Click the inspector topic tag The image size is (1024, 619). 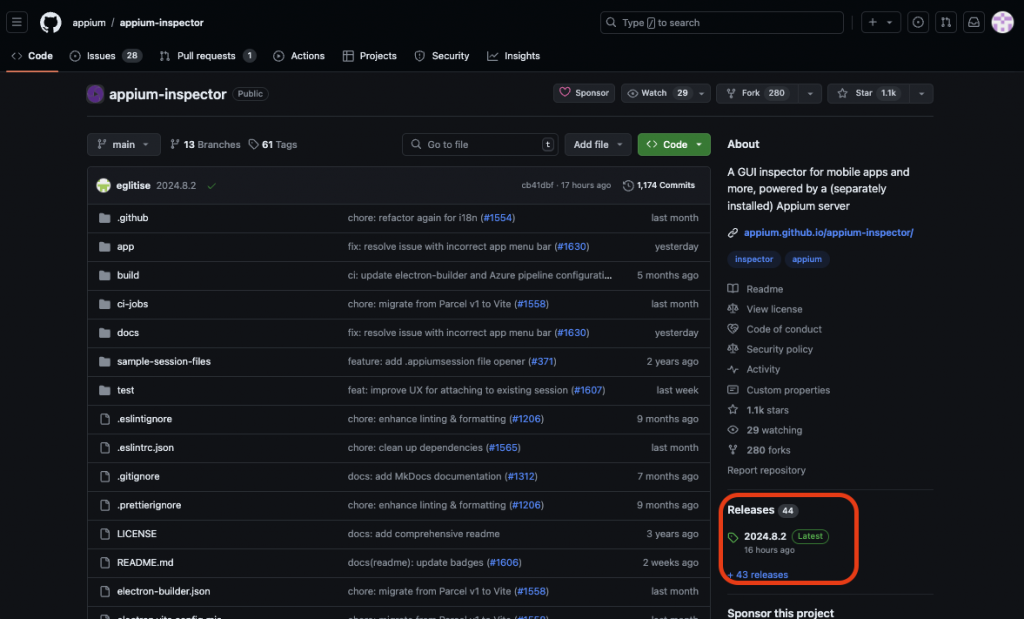(x=754, y=259)
